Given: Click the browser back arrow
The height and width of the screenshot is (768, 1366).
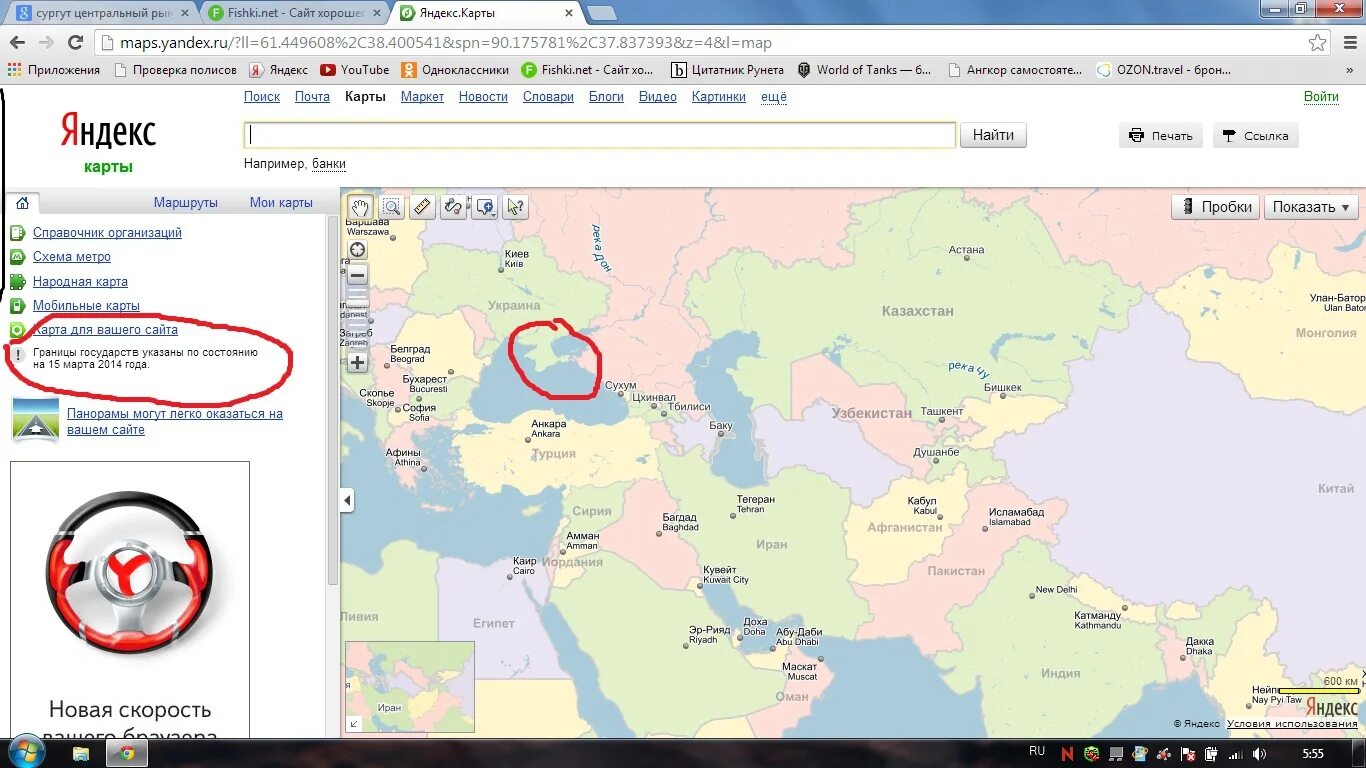Looking at the screenshot, I should coord(17,43).
